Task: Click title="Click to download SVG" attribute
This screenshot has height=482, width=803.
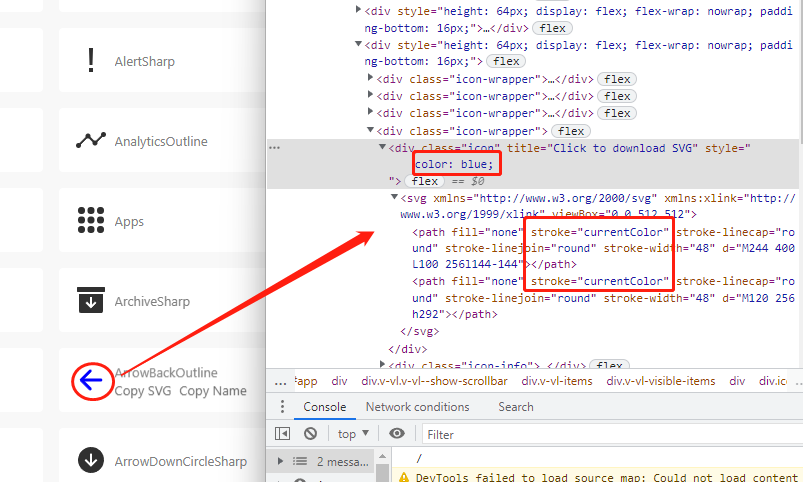Action: point(603,149)
